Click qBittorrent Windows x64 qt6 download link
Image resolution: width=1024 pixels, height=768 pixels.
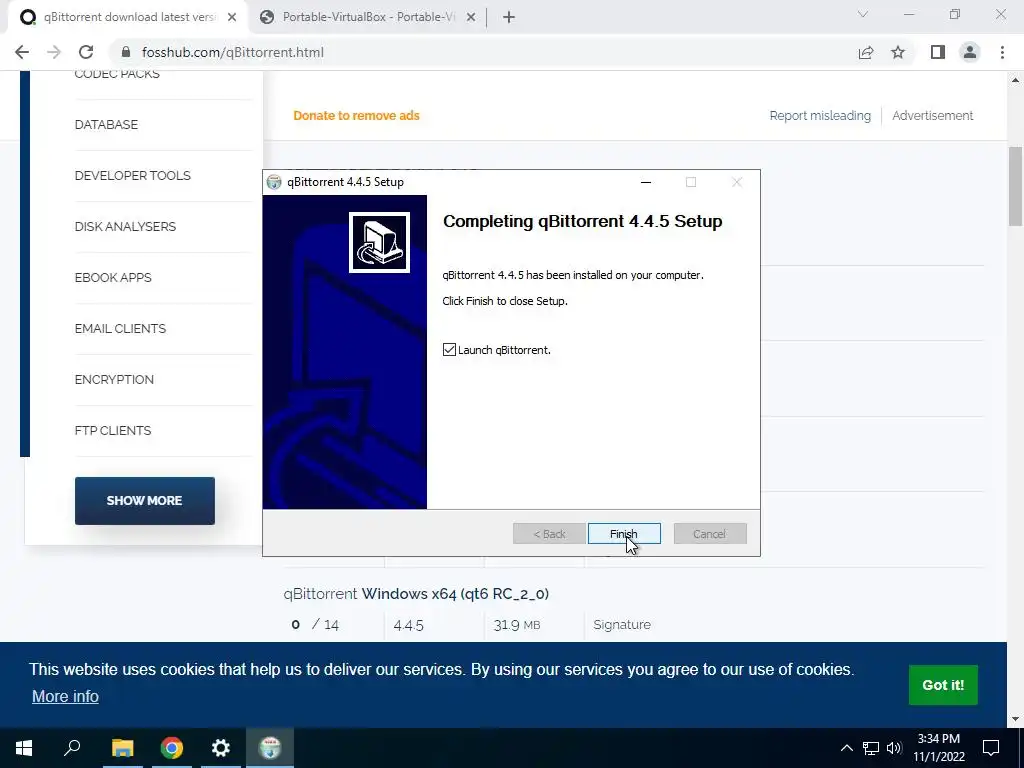click(x=416, y=594)
